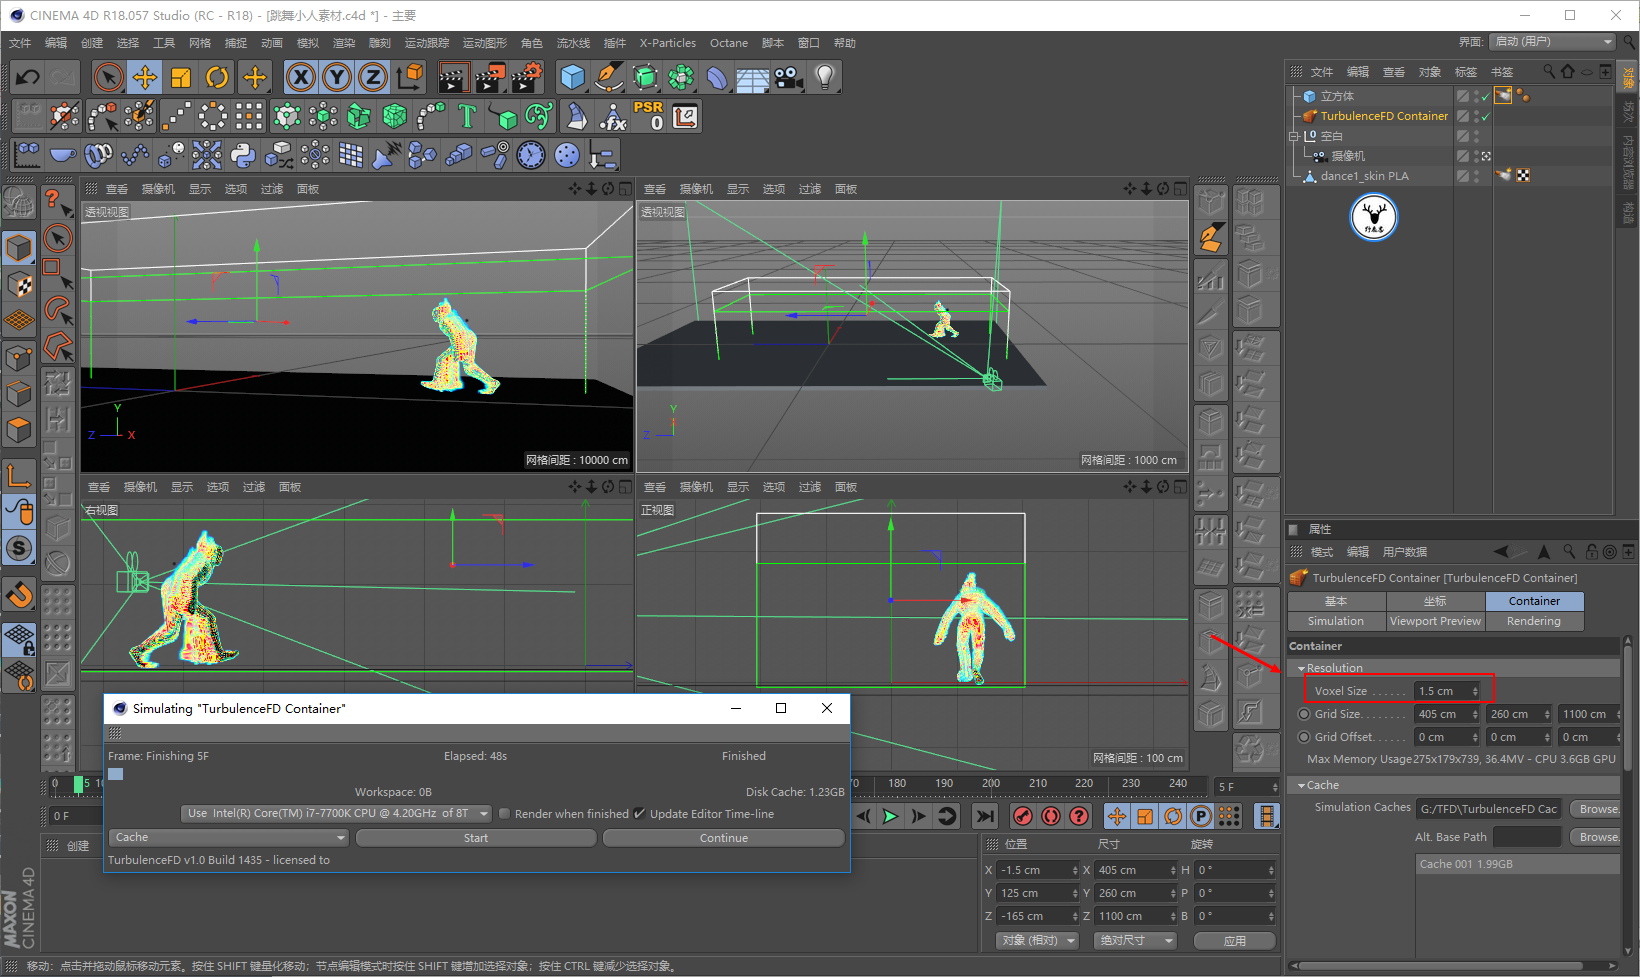Viewport: 1640px width, 977px height.
Task: Select dance1_skin PLA in Object Manager
Action: pos(1364,176)
